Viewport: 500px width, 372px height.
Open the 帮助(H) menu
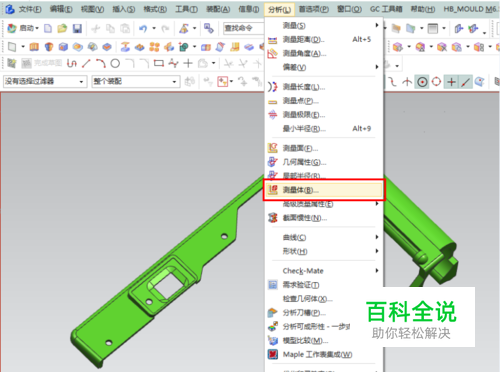coord(422,9)
